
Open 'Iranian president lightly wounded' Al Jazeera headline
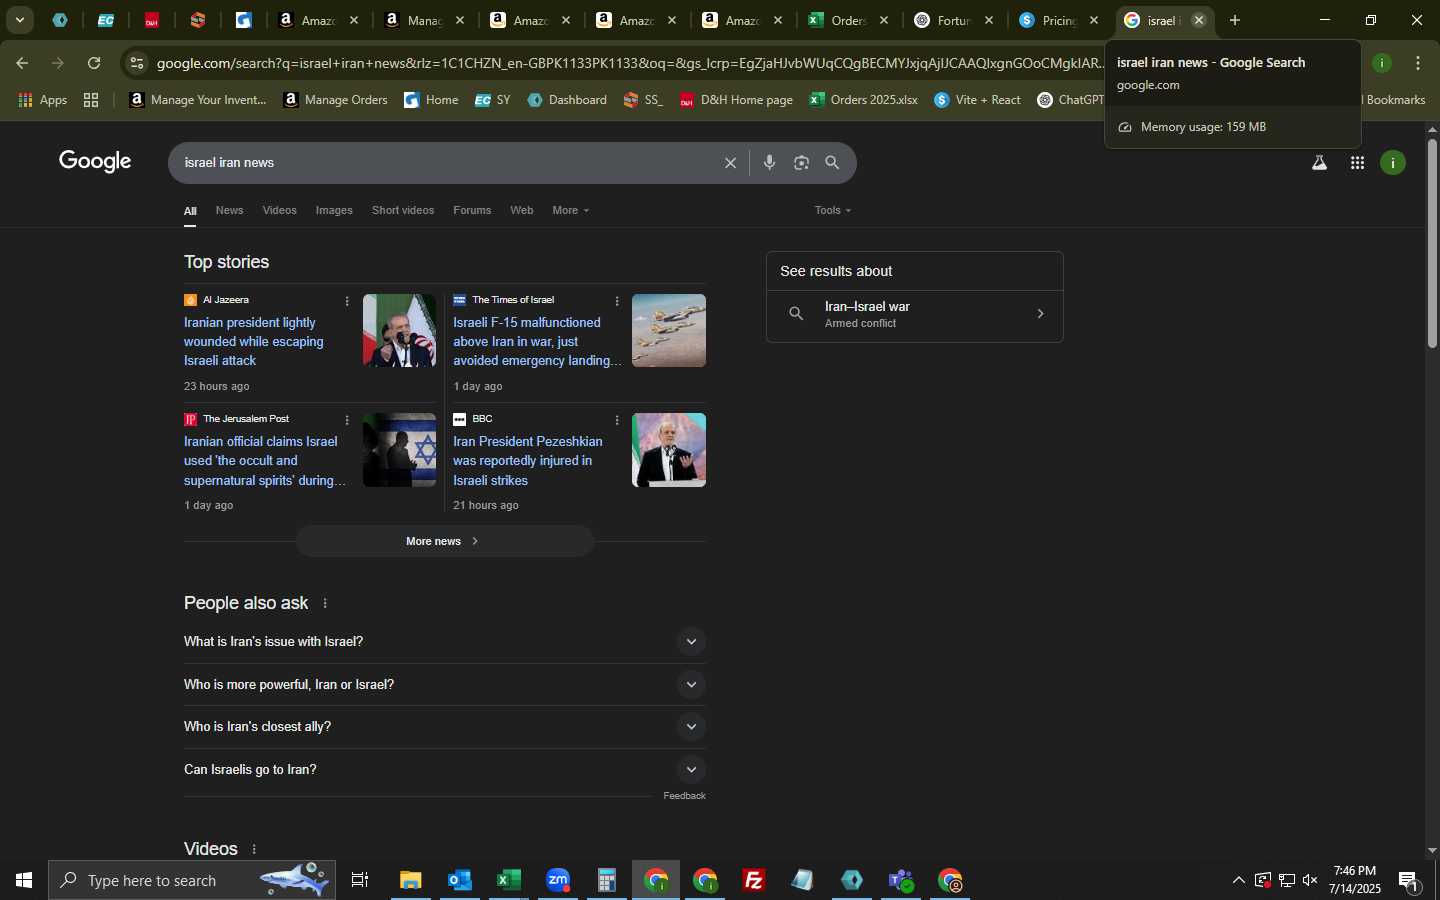pos(254,342)
